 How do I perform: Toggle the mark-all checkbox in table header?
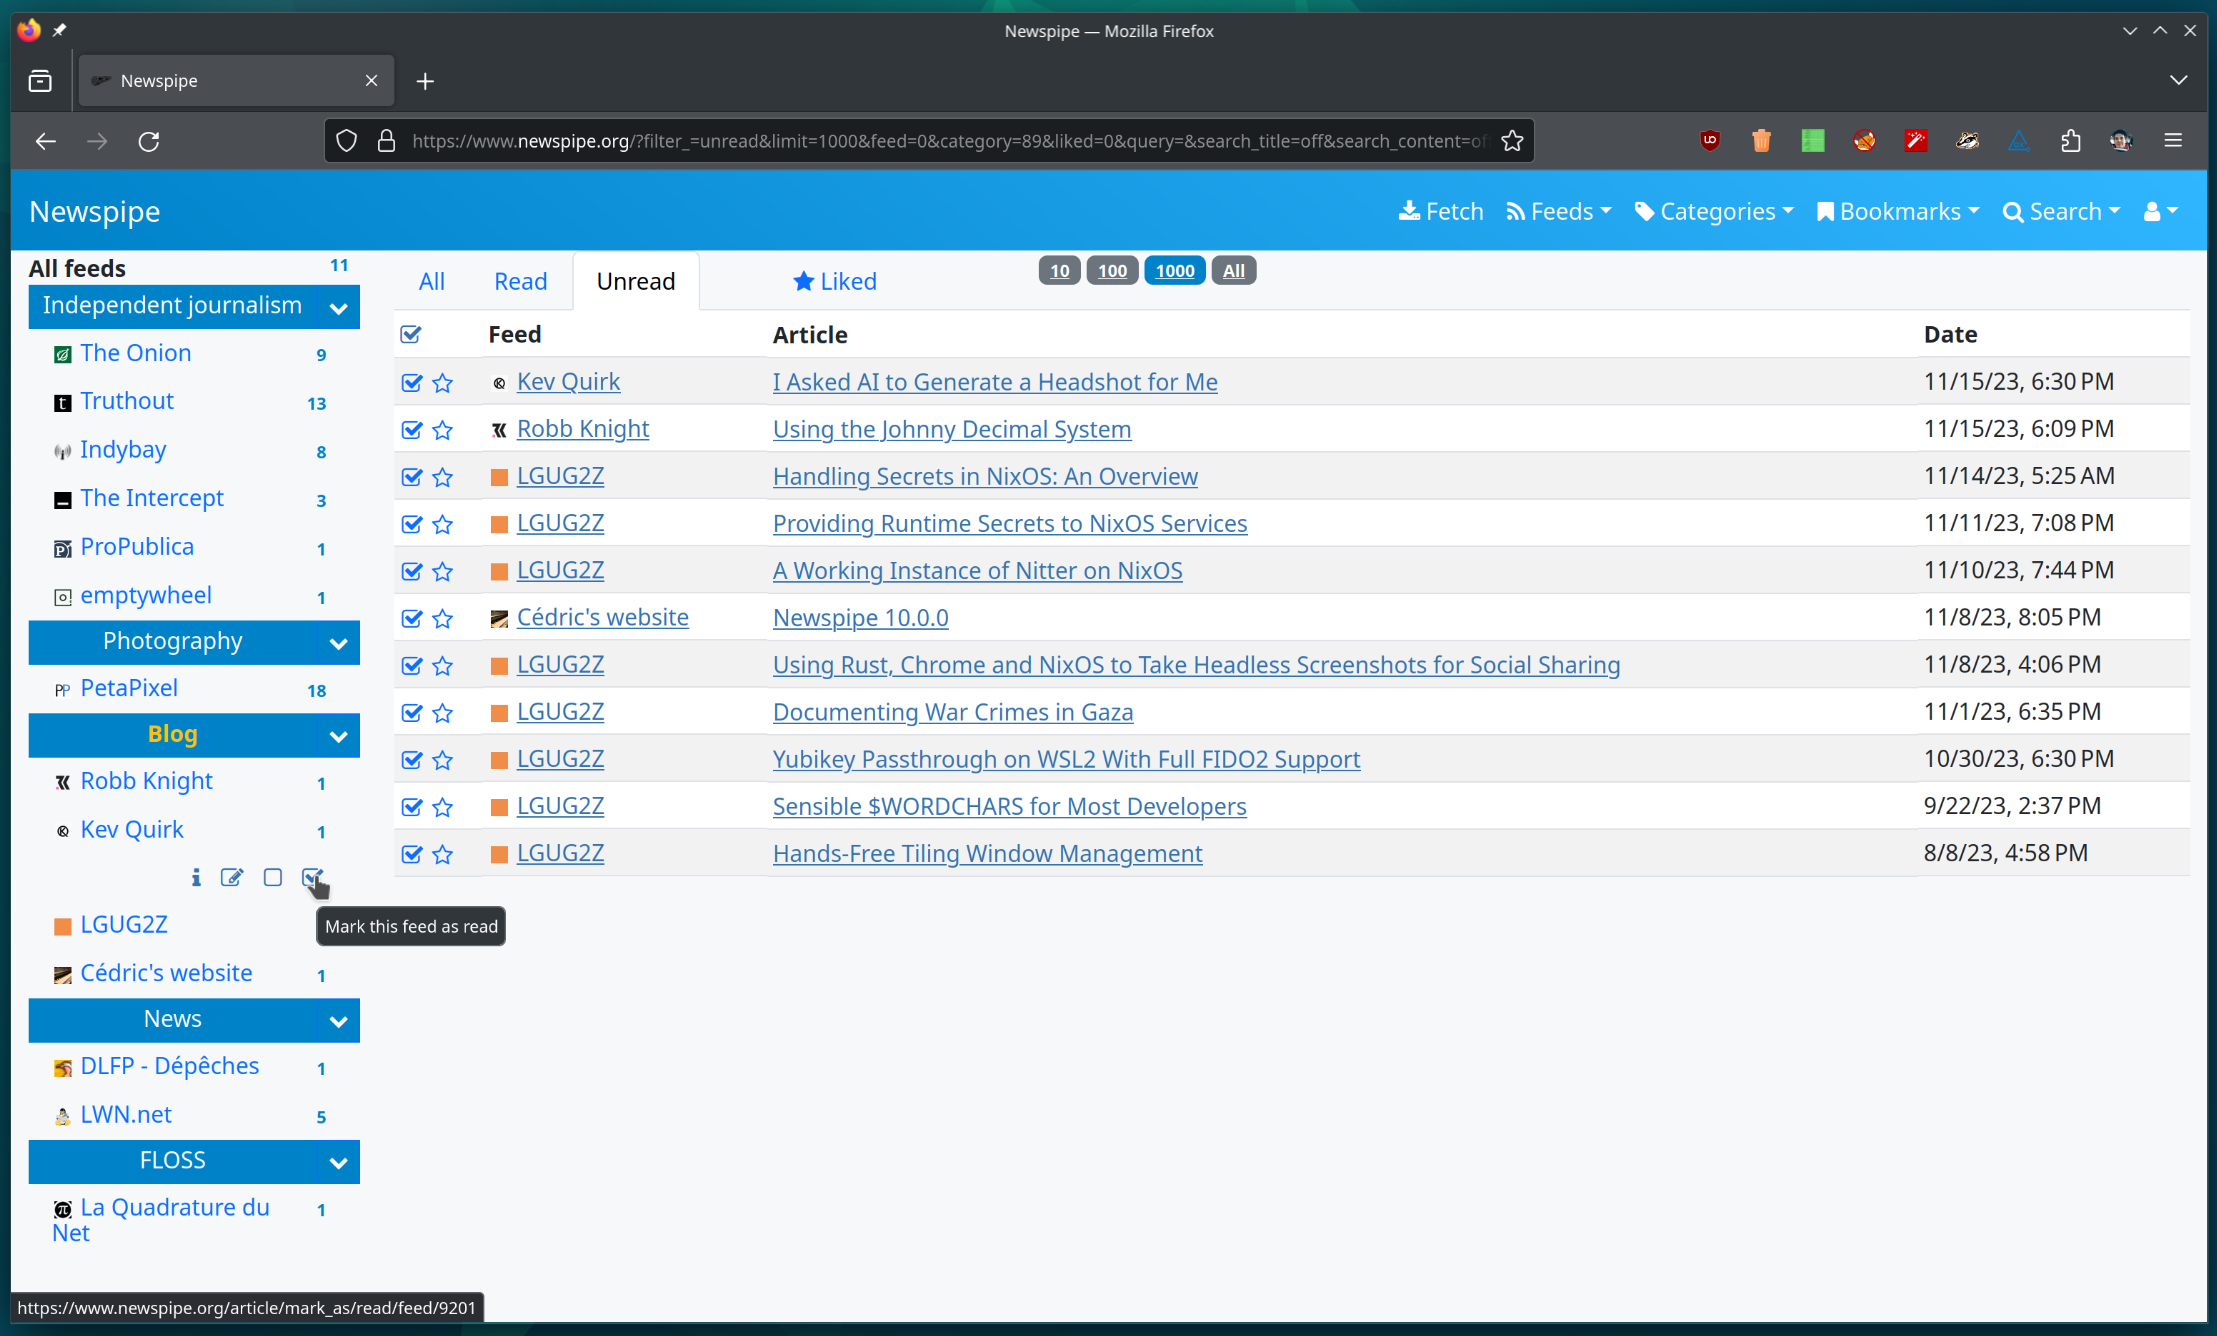click(411, 334)
